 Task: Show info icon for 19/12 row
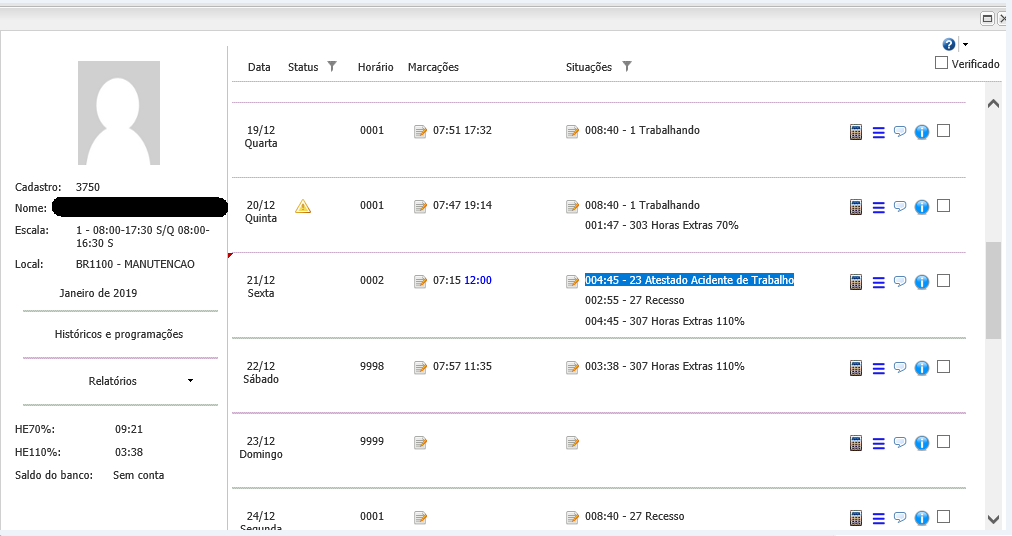[922, 132]
